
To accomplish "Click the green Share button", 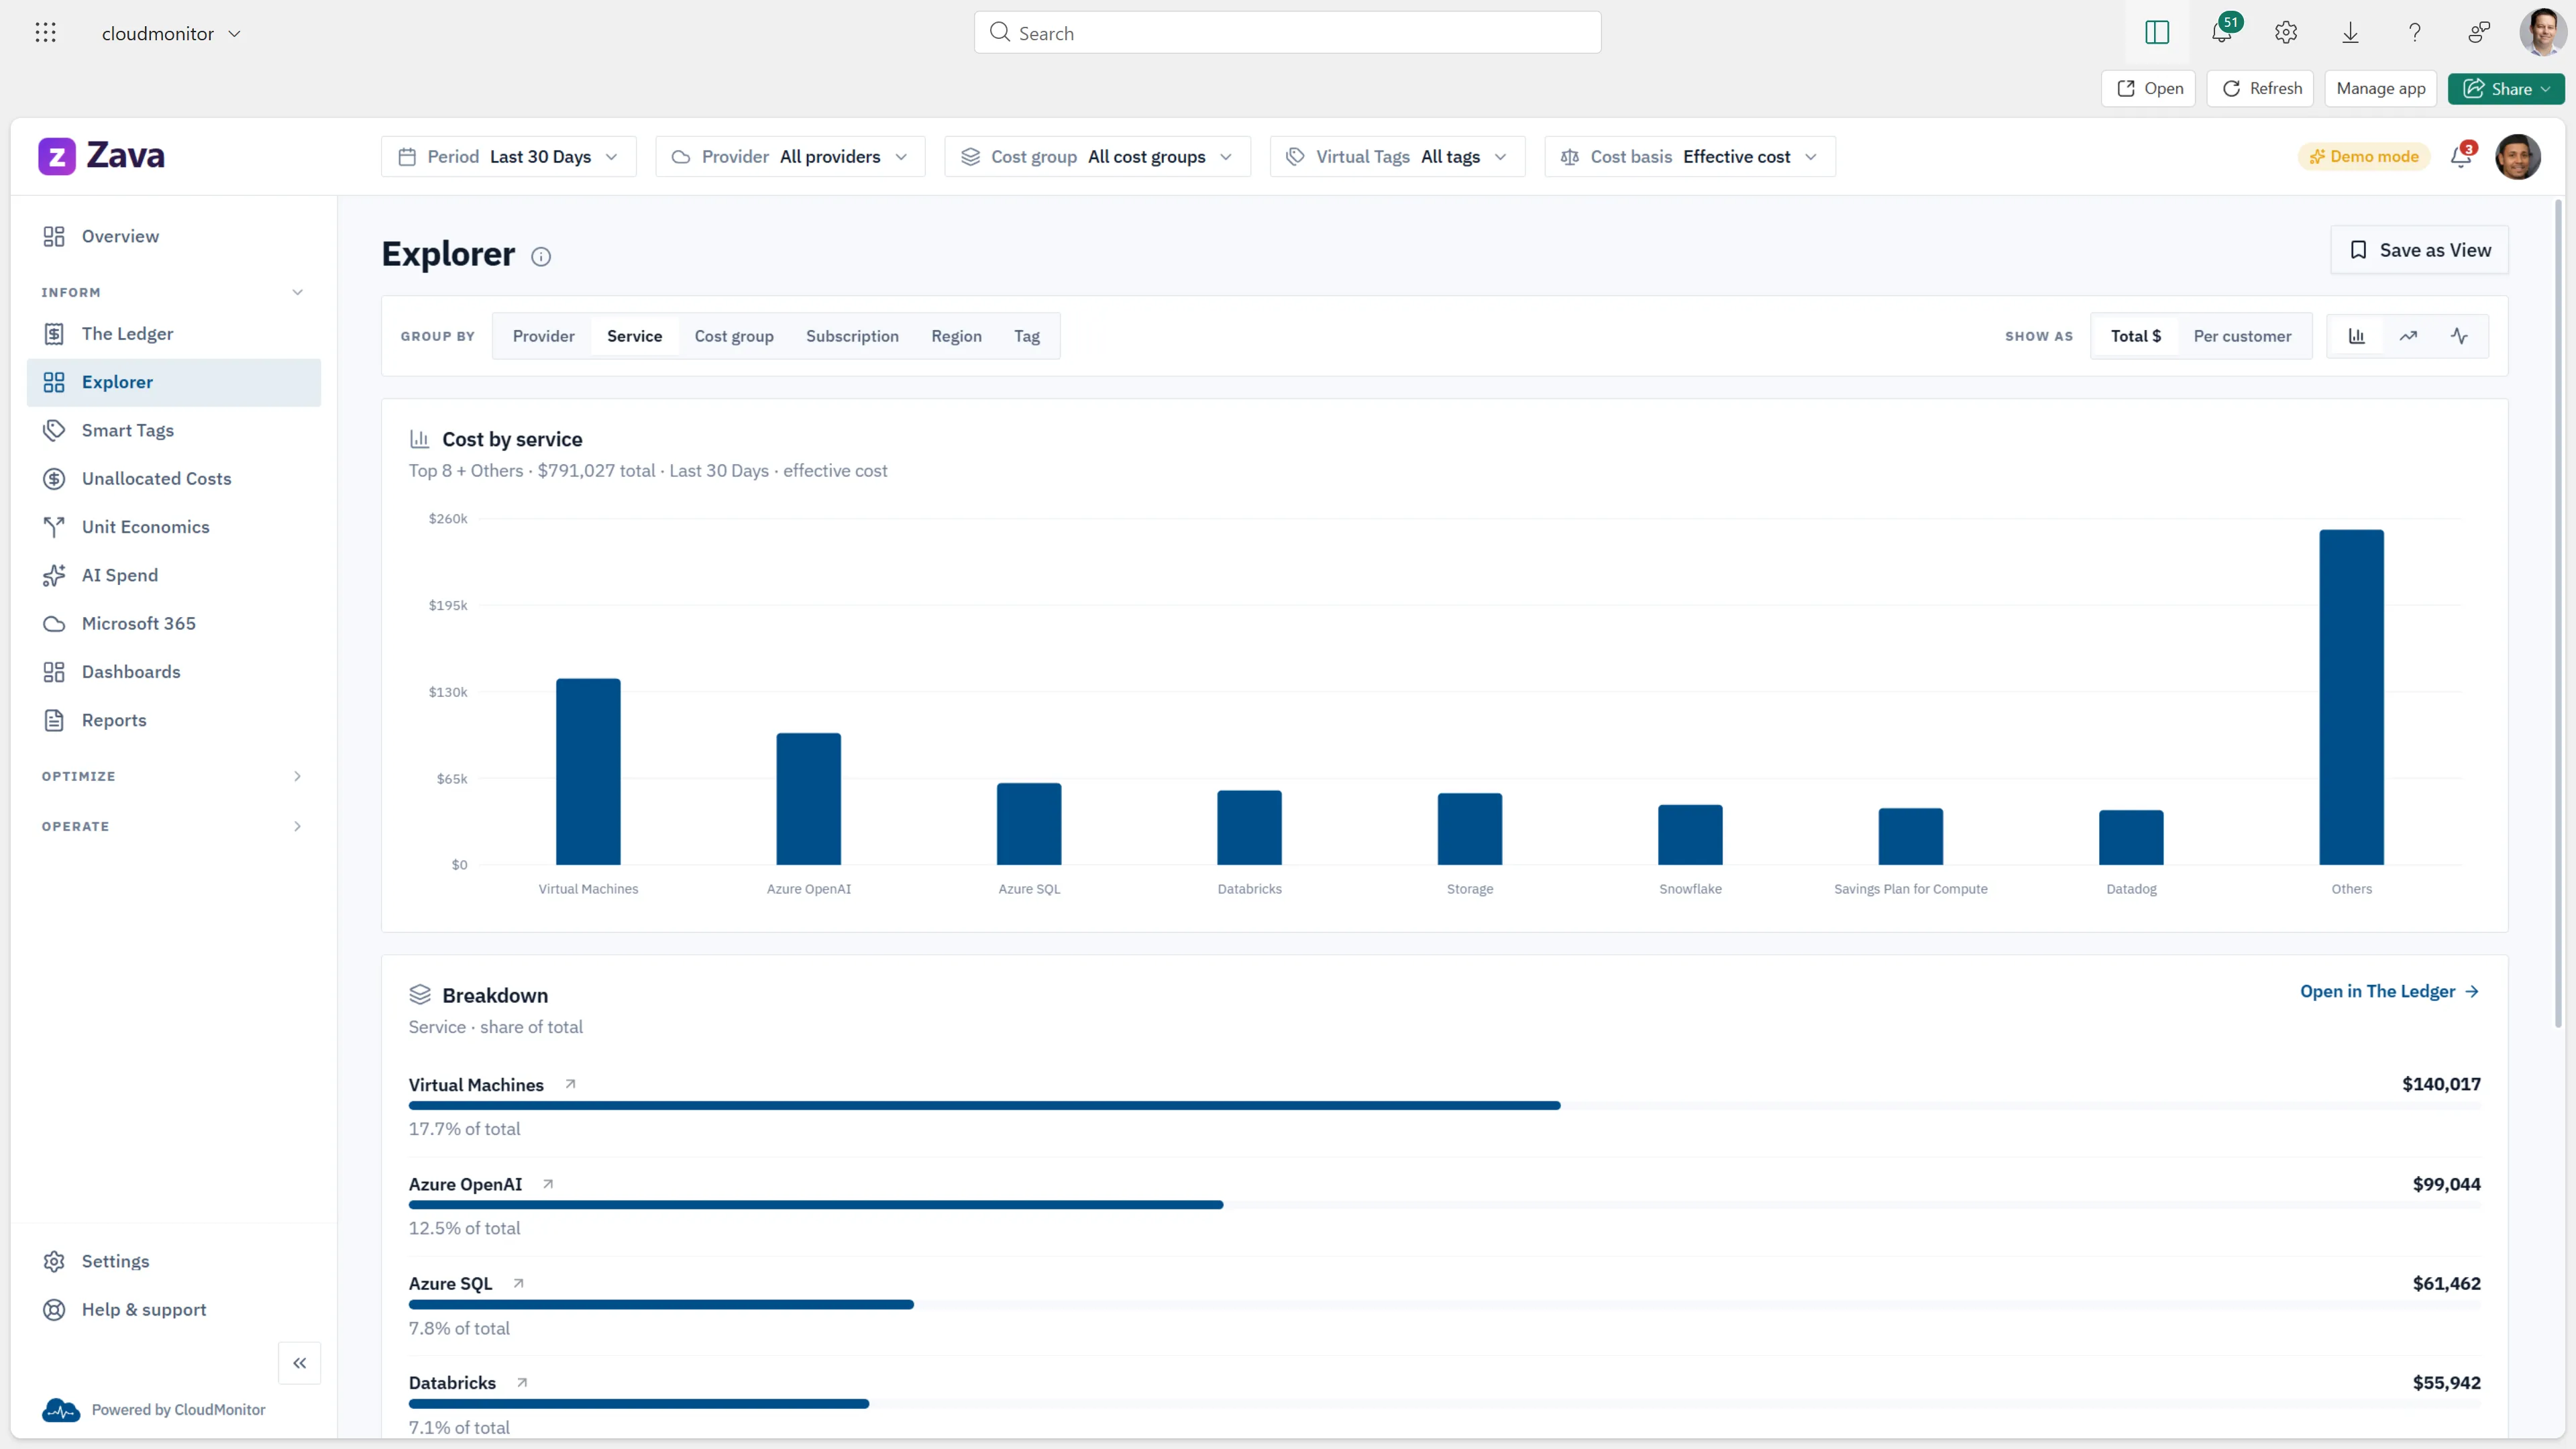I will coord(2506,89).
